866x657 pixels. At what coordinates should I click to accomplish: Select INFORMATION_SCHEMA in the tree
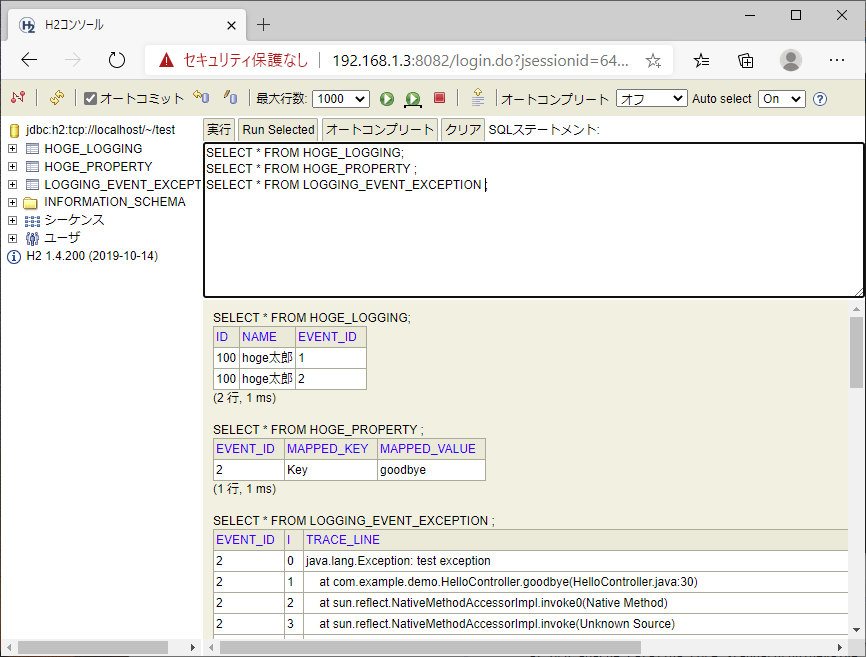(x=115, y=202)
